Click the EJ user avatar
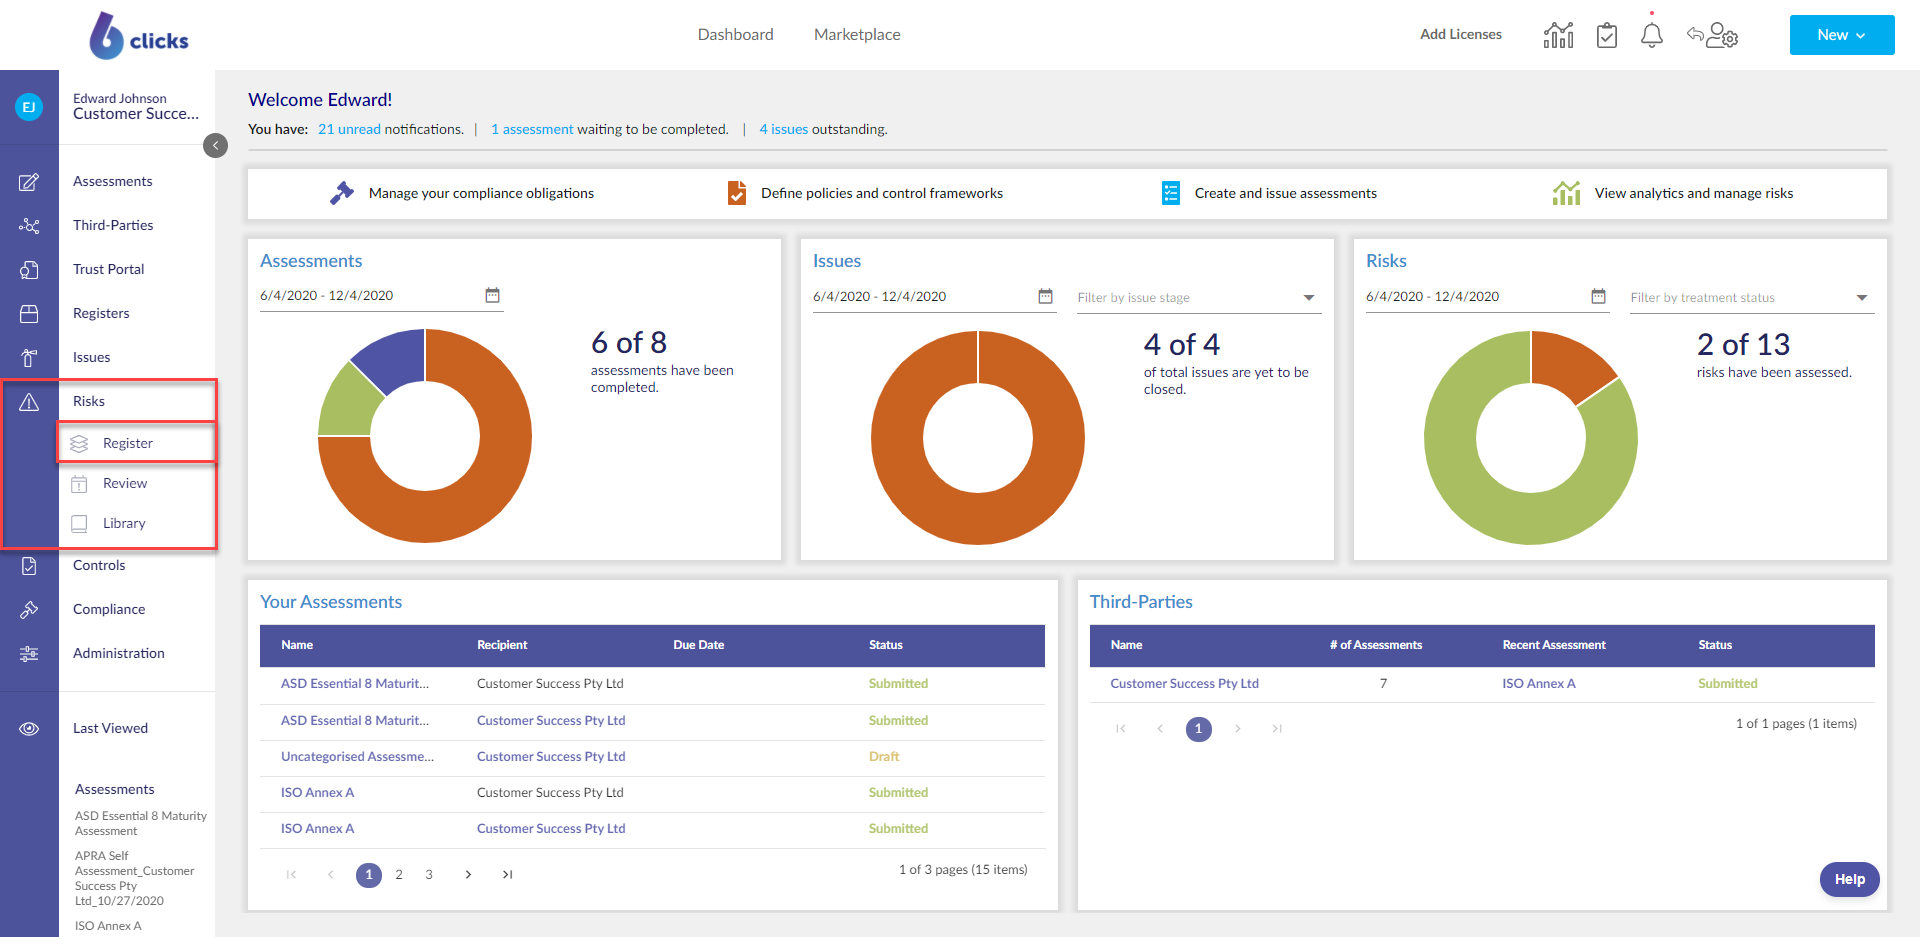1920x937 pixels. 29,106
